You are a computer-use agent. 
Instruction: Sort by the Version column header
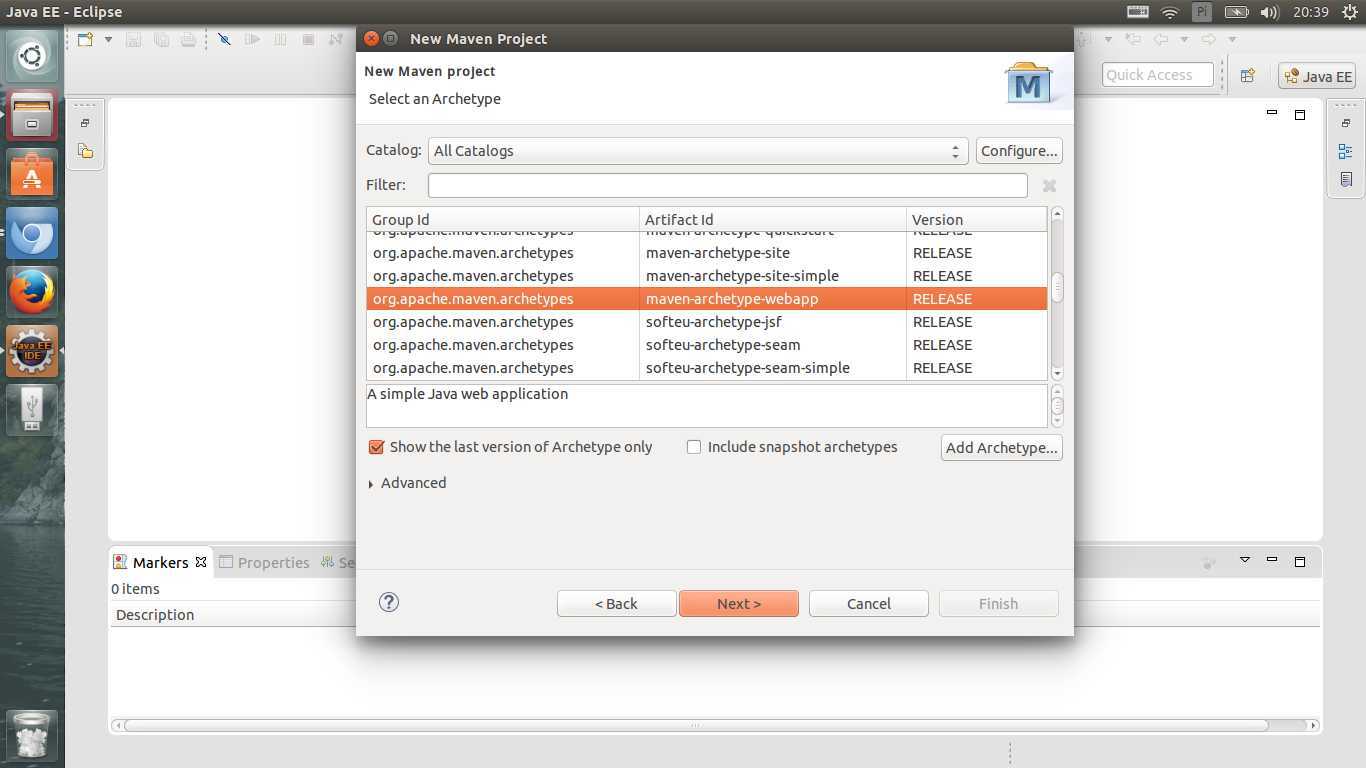pyautogui.click(x=976, y=220)
